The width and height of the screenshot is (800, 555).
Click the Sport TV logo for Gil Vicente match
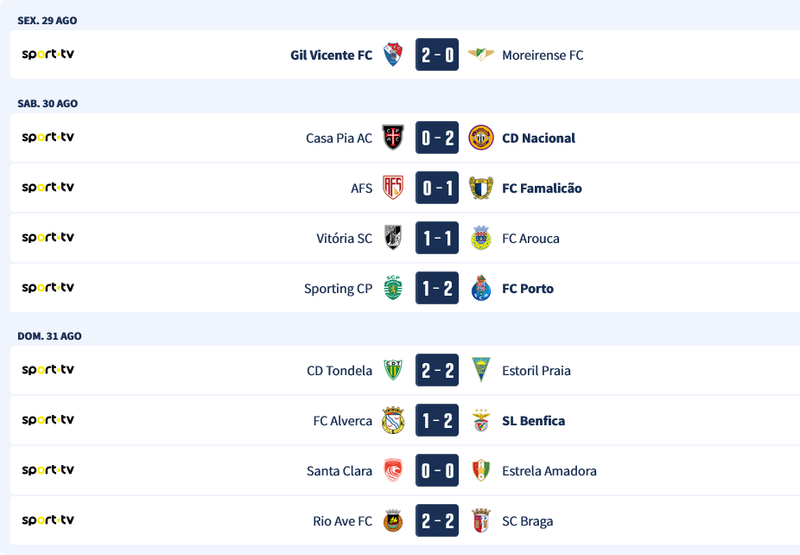[x=48, y=54]
